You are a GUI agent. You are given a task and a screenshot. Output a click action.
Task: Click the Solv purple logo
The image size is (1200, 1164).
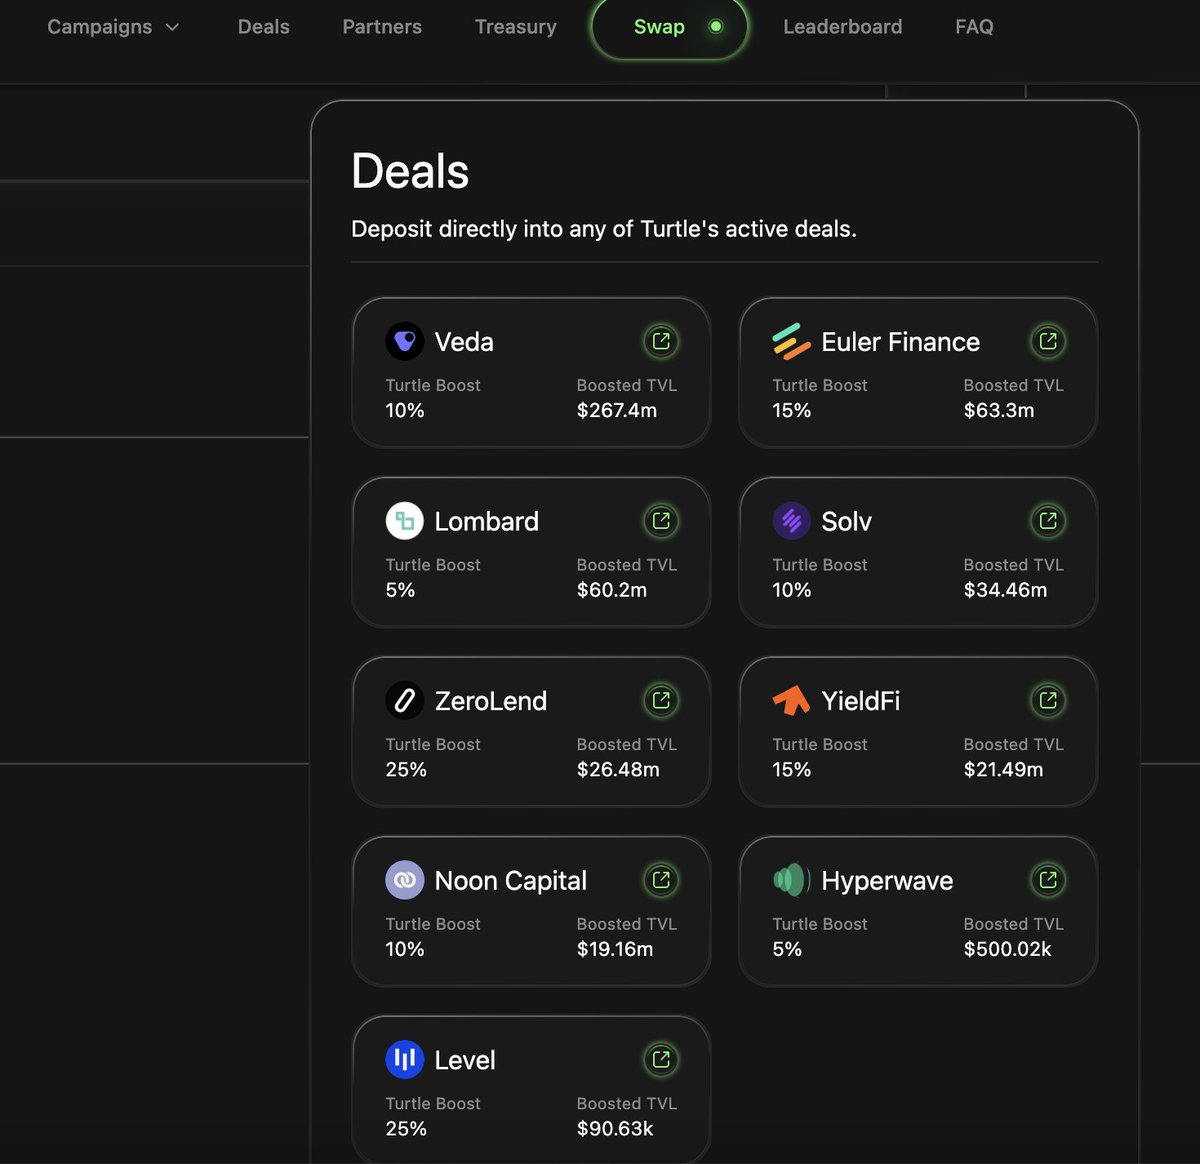coord(791,521)
